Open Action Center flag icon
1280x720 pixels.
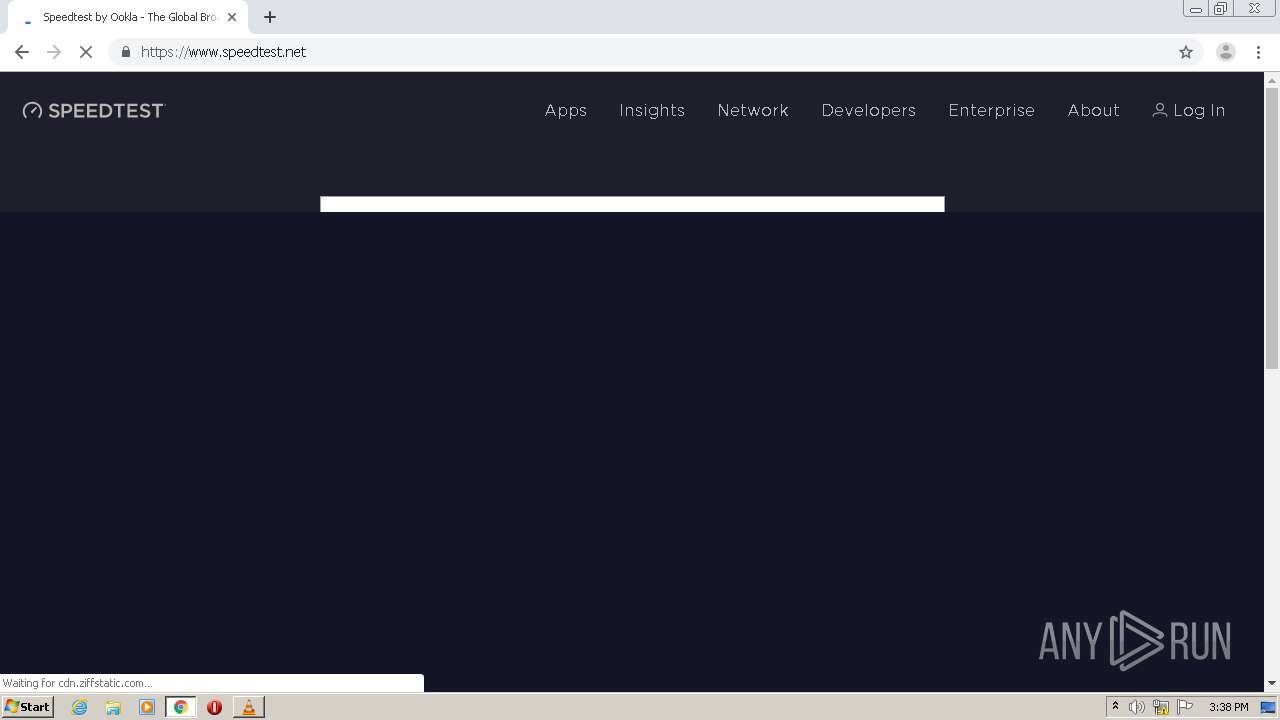[1185, 707]
